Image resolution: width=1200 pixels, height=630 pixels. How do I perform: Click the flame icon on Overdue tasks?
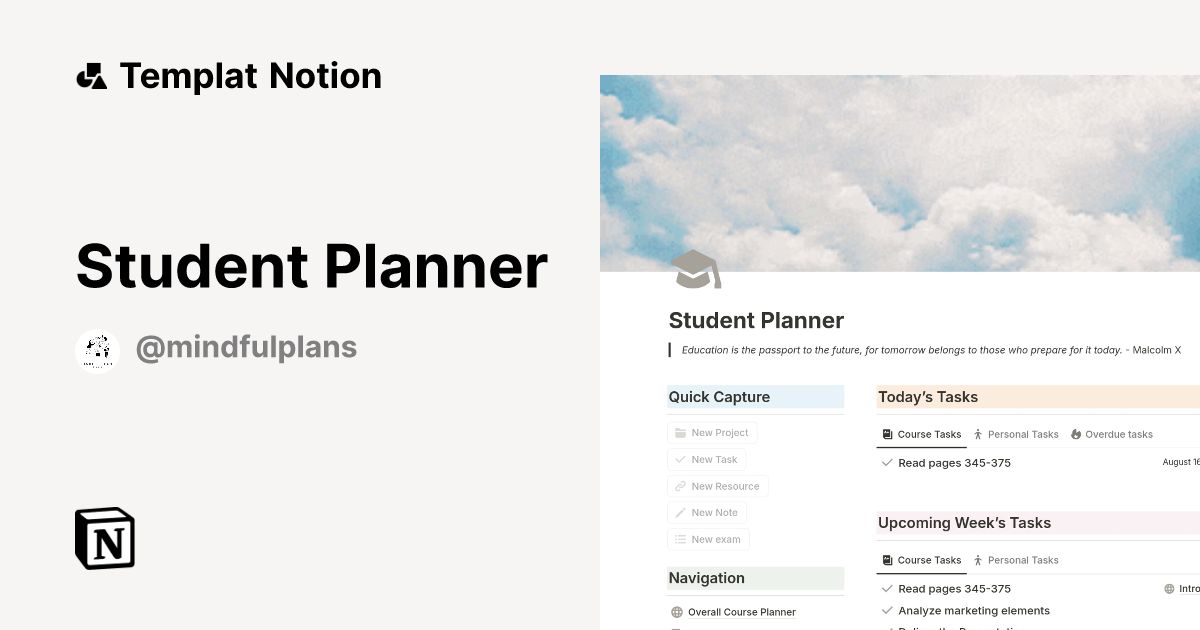(1075, 433)
